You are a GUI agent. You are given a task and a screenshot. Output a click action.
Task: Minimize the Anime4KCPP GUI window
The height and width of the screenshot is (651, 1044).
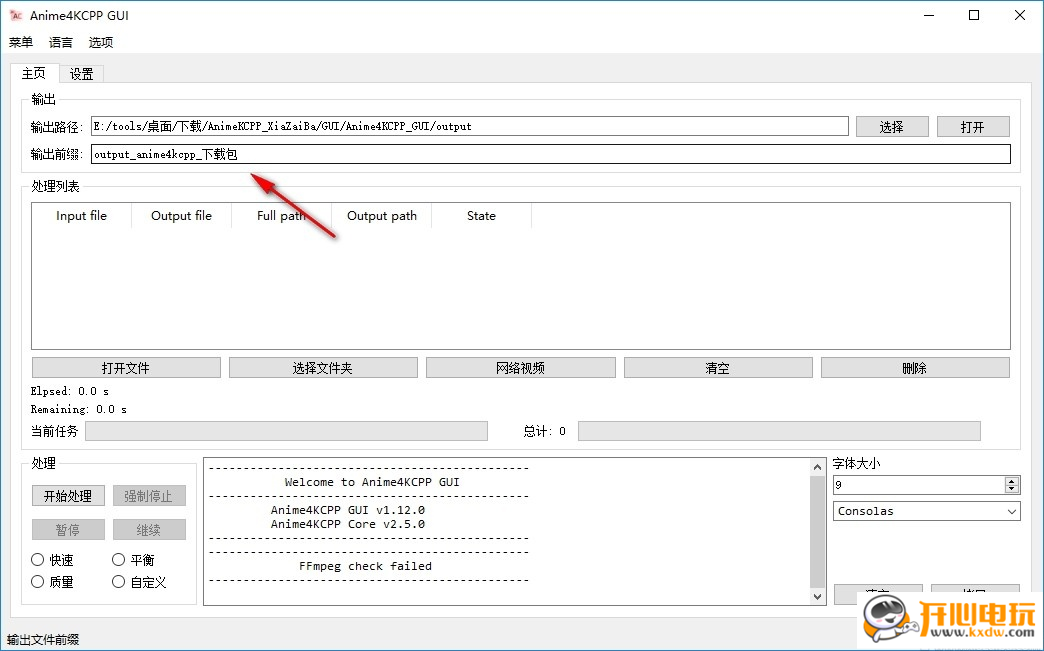[x=929, y=15]
